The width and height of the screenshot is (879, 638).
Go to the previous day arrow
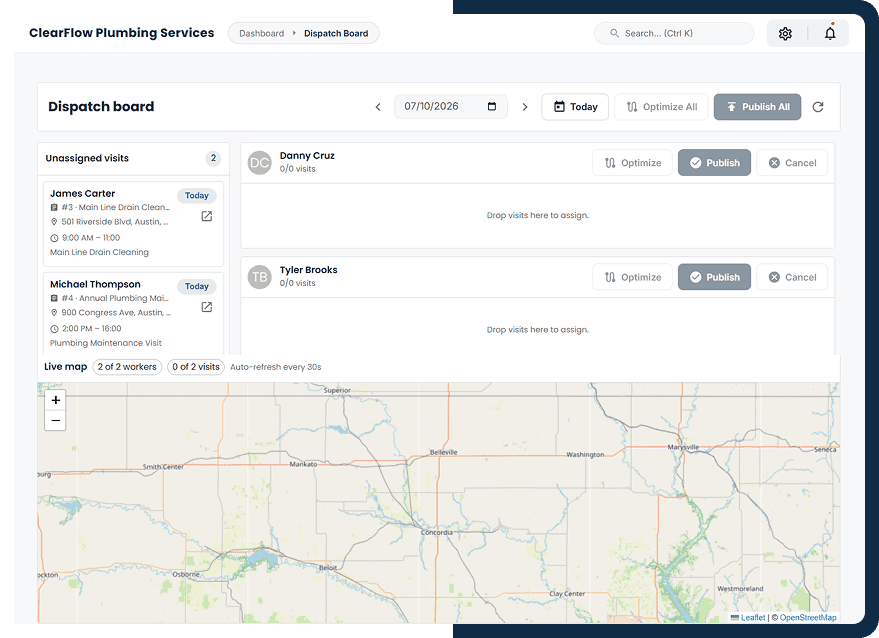[378, 107]
